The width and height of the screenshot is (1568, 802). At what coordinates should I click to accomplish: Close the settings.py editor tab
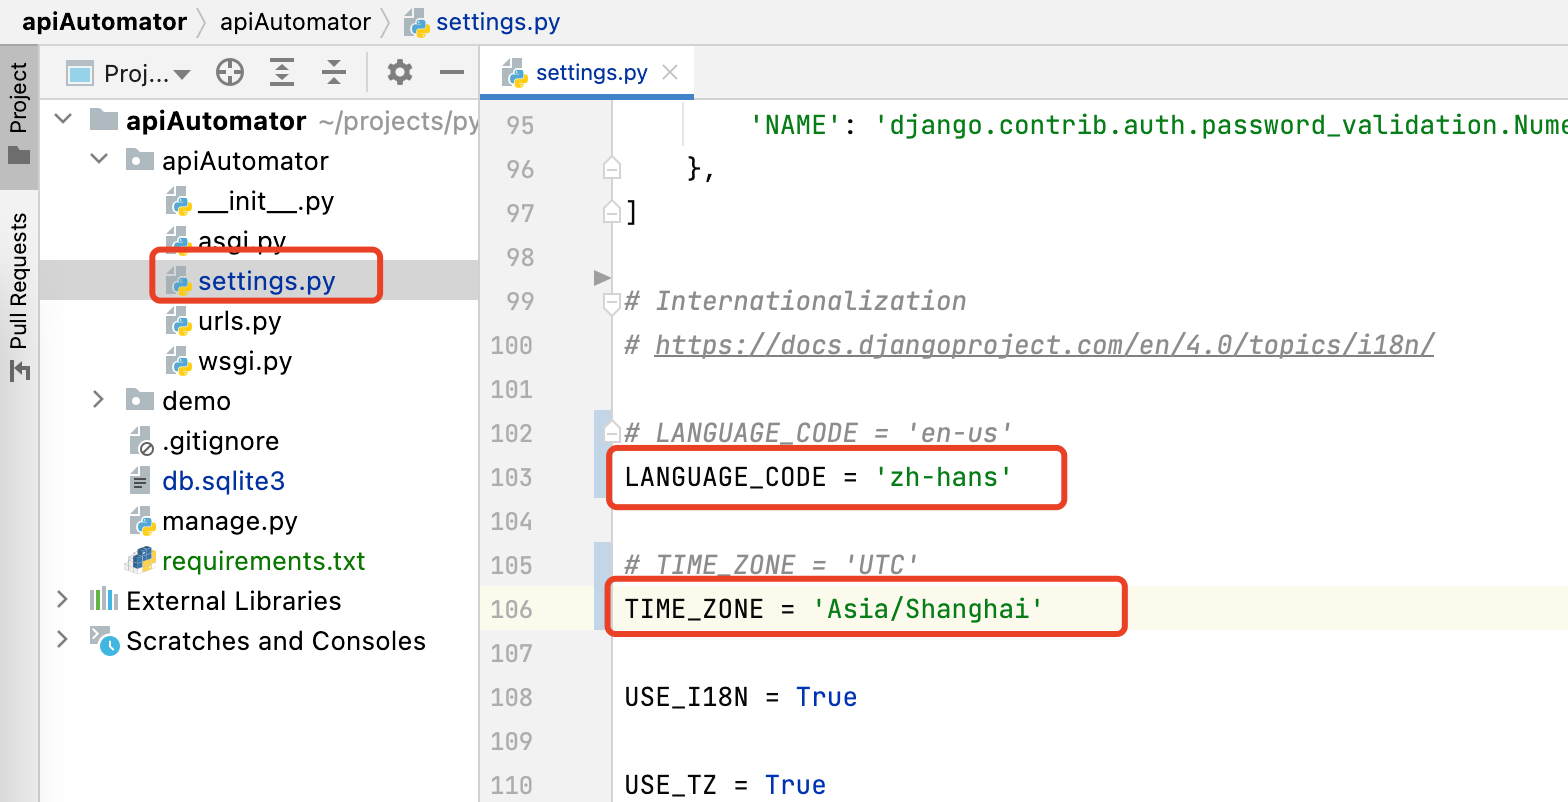tap(670, 72)
